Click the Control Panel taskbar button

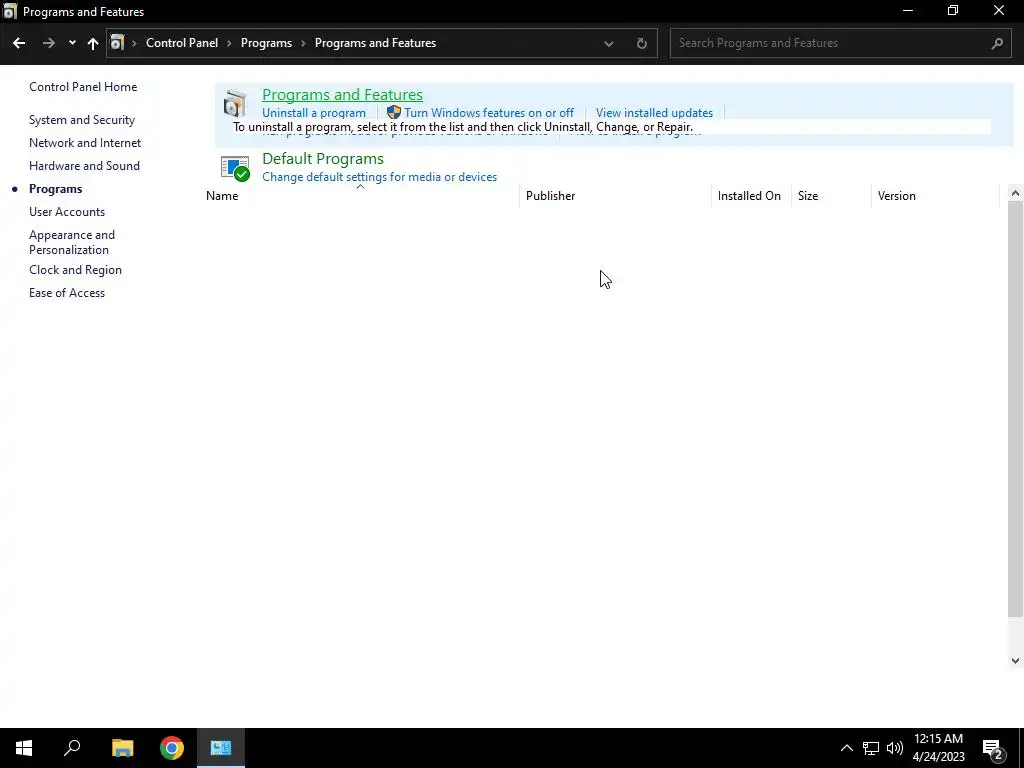click(x=221, y=748)
